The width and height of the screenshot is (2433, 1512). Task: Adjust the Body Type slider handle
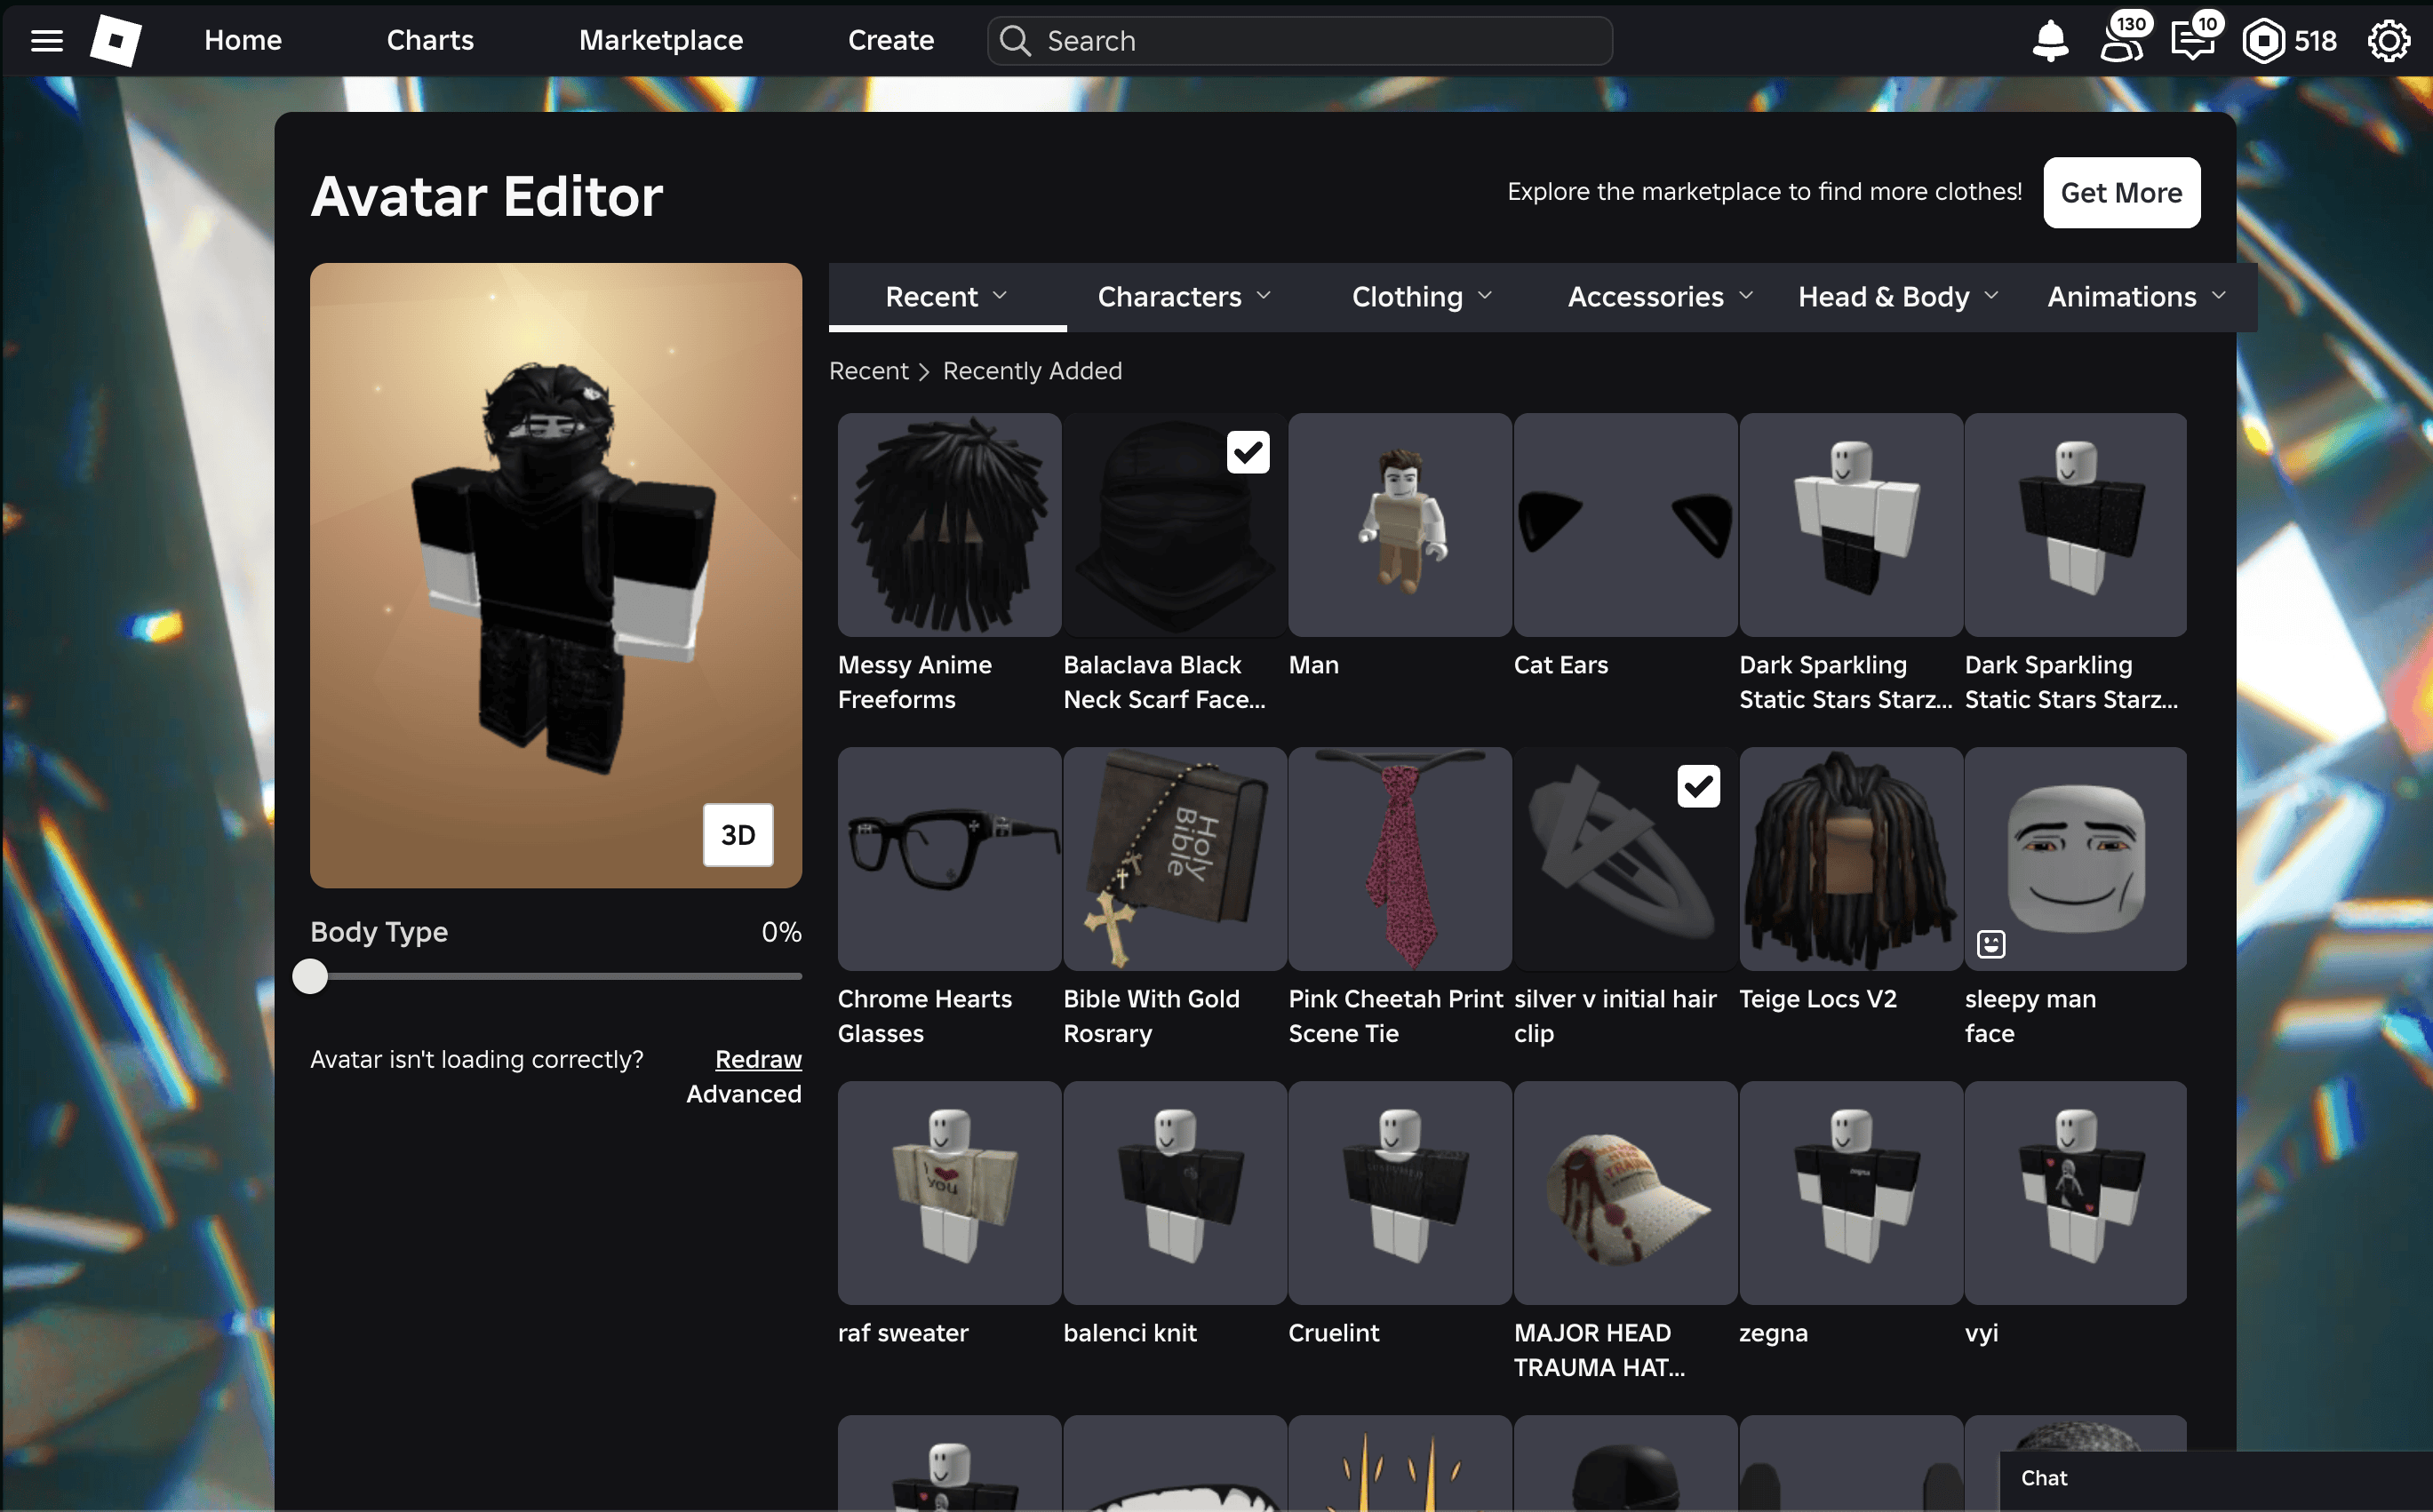310,976
